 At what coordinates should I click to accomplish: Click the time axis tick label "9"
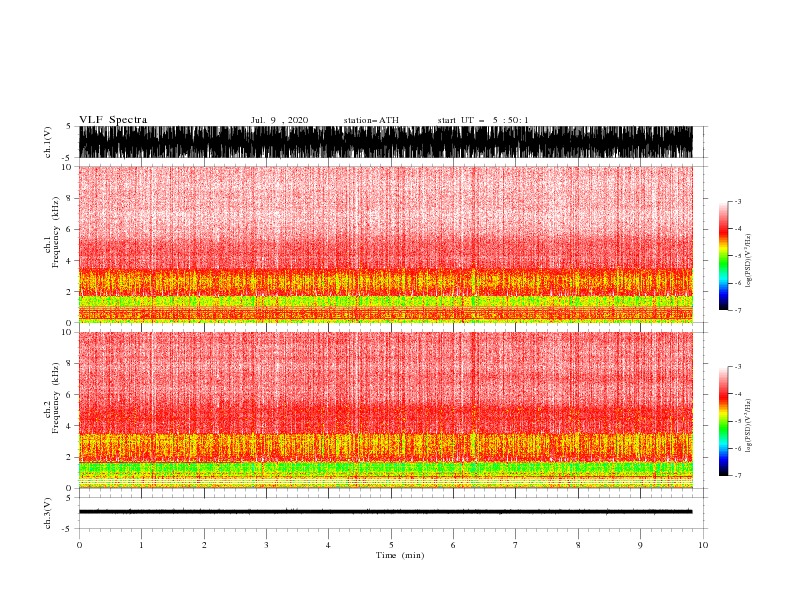[640, 545]
